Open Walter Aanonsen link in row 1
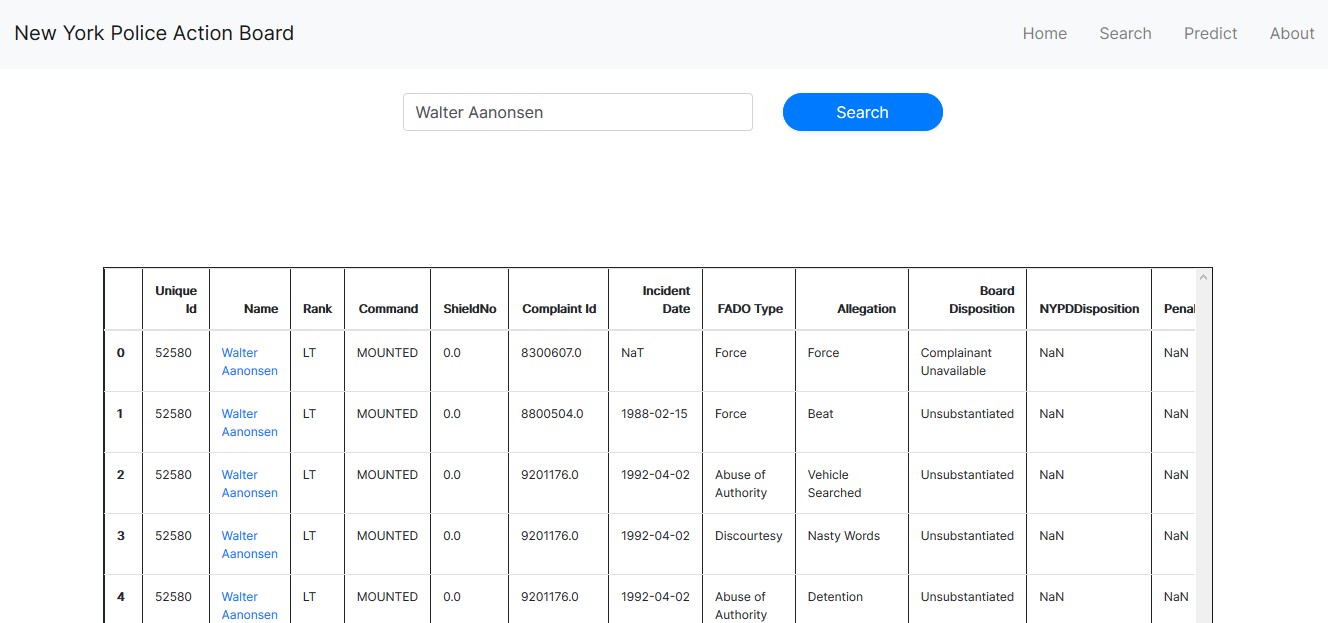The image size is (1328, 623). (x=250, y=422)
